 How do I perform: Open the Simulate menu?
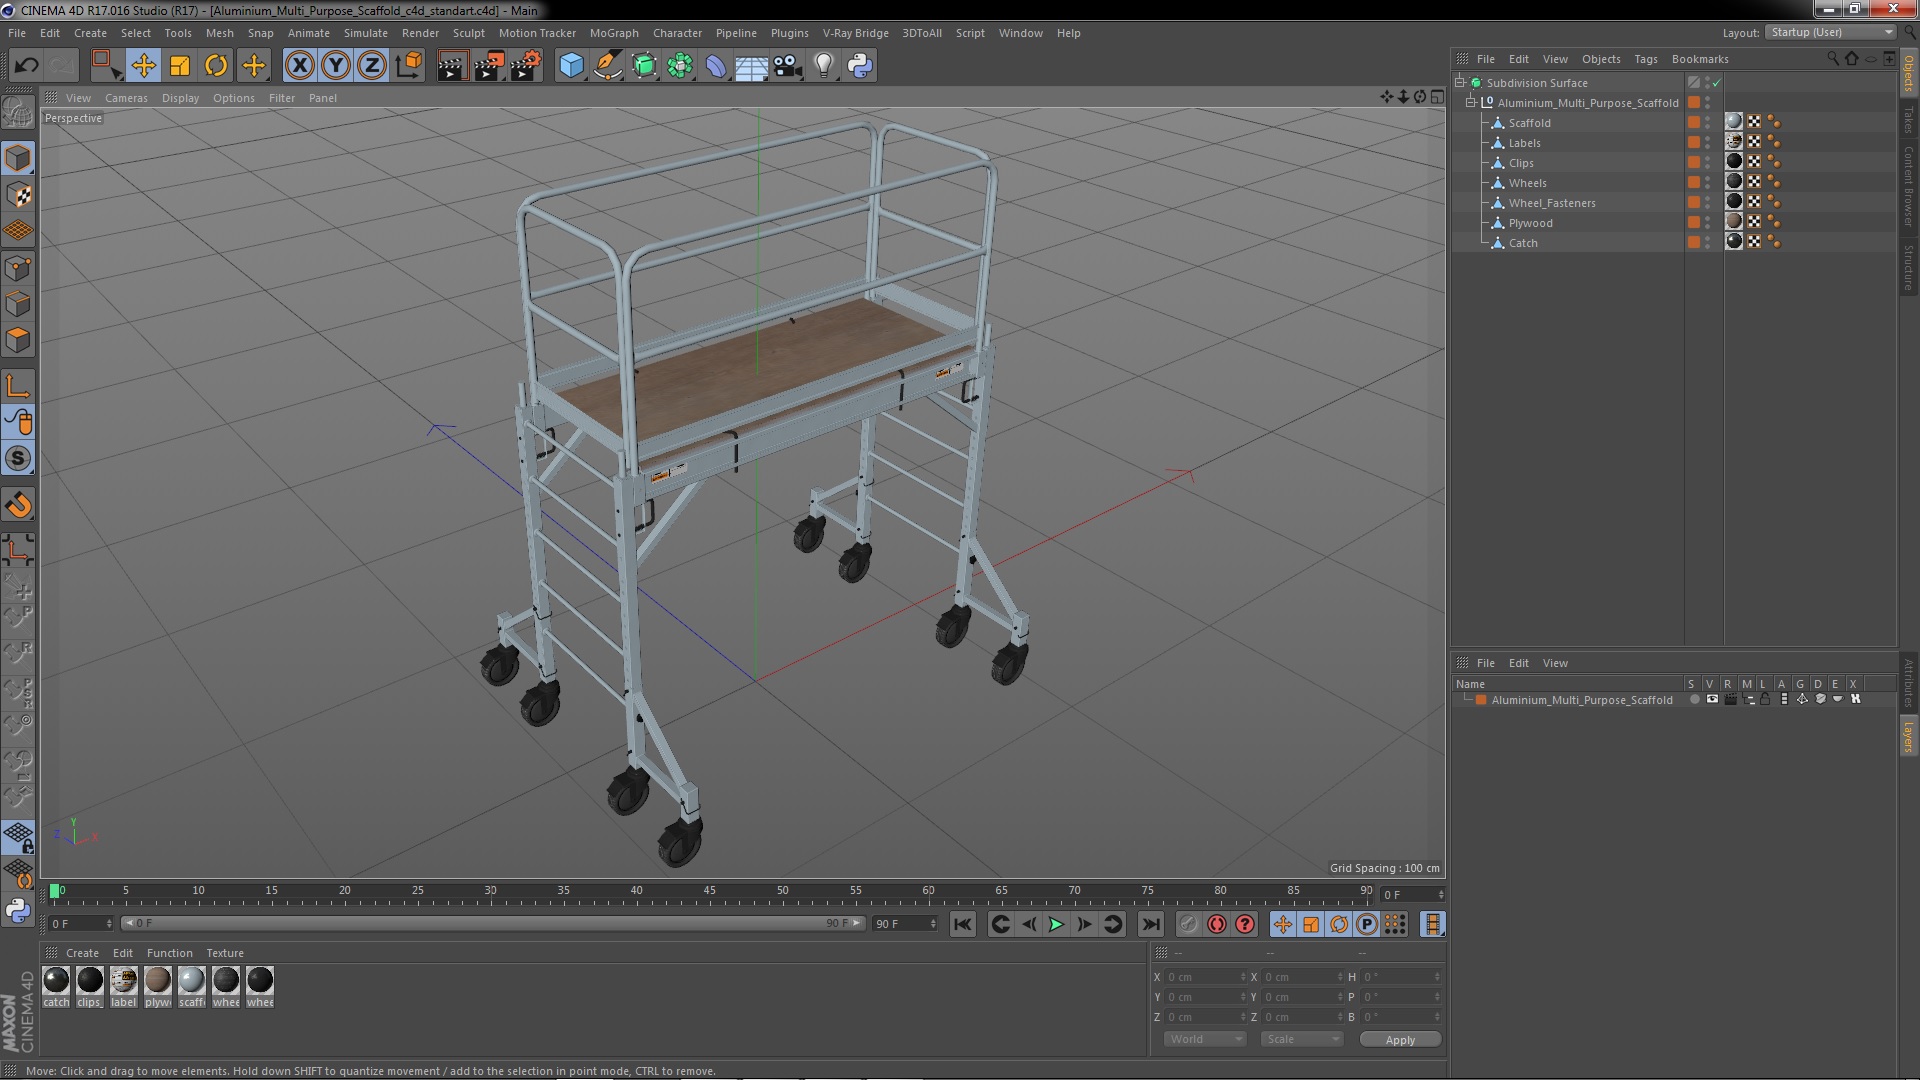click(365, 33)
